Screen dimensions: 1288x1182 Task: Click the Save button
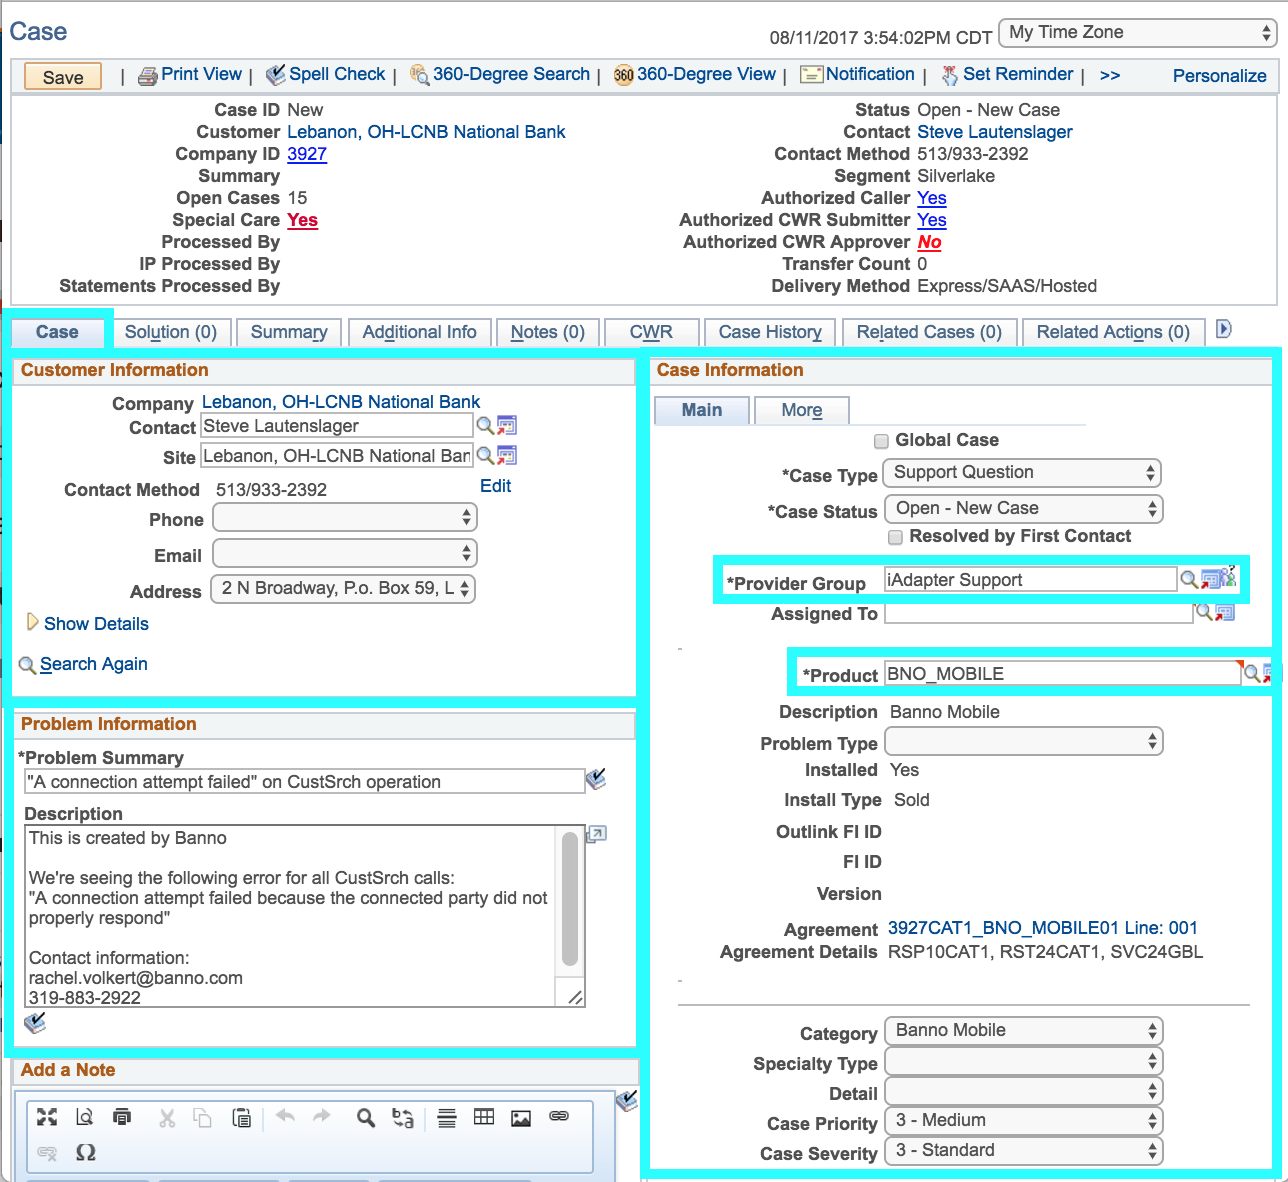63,77
